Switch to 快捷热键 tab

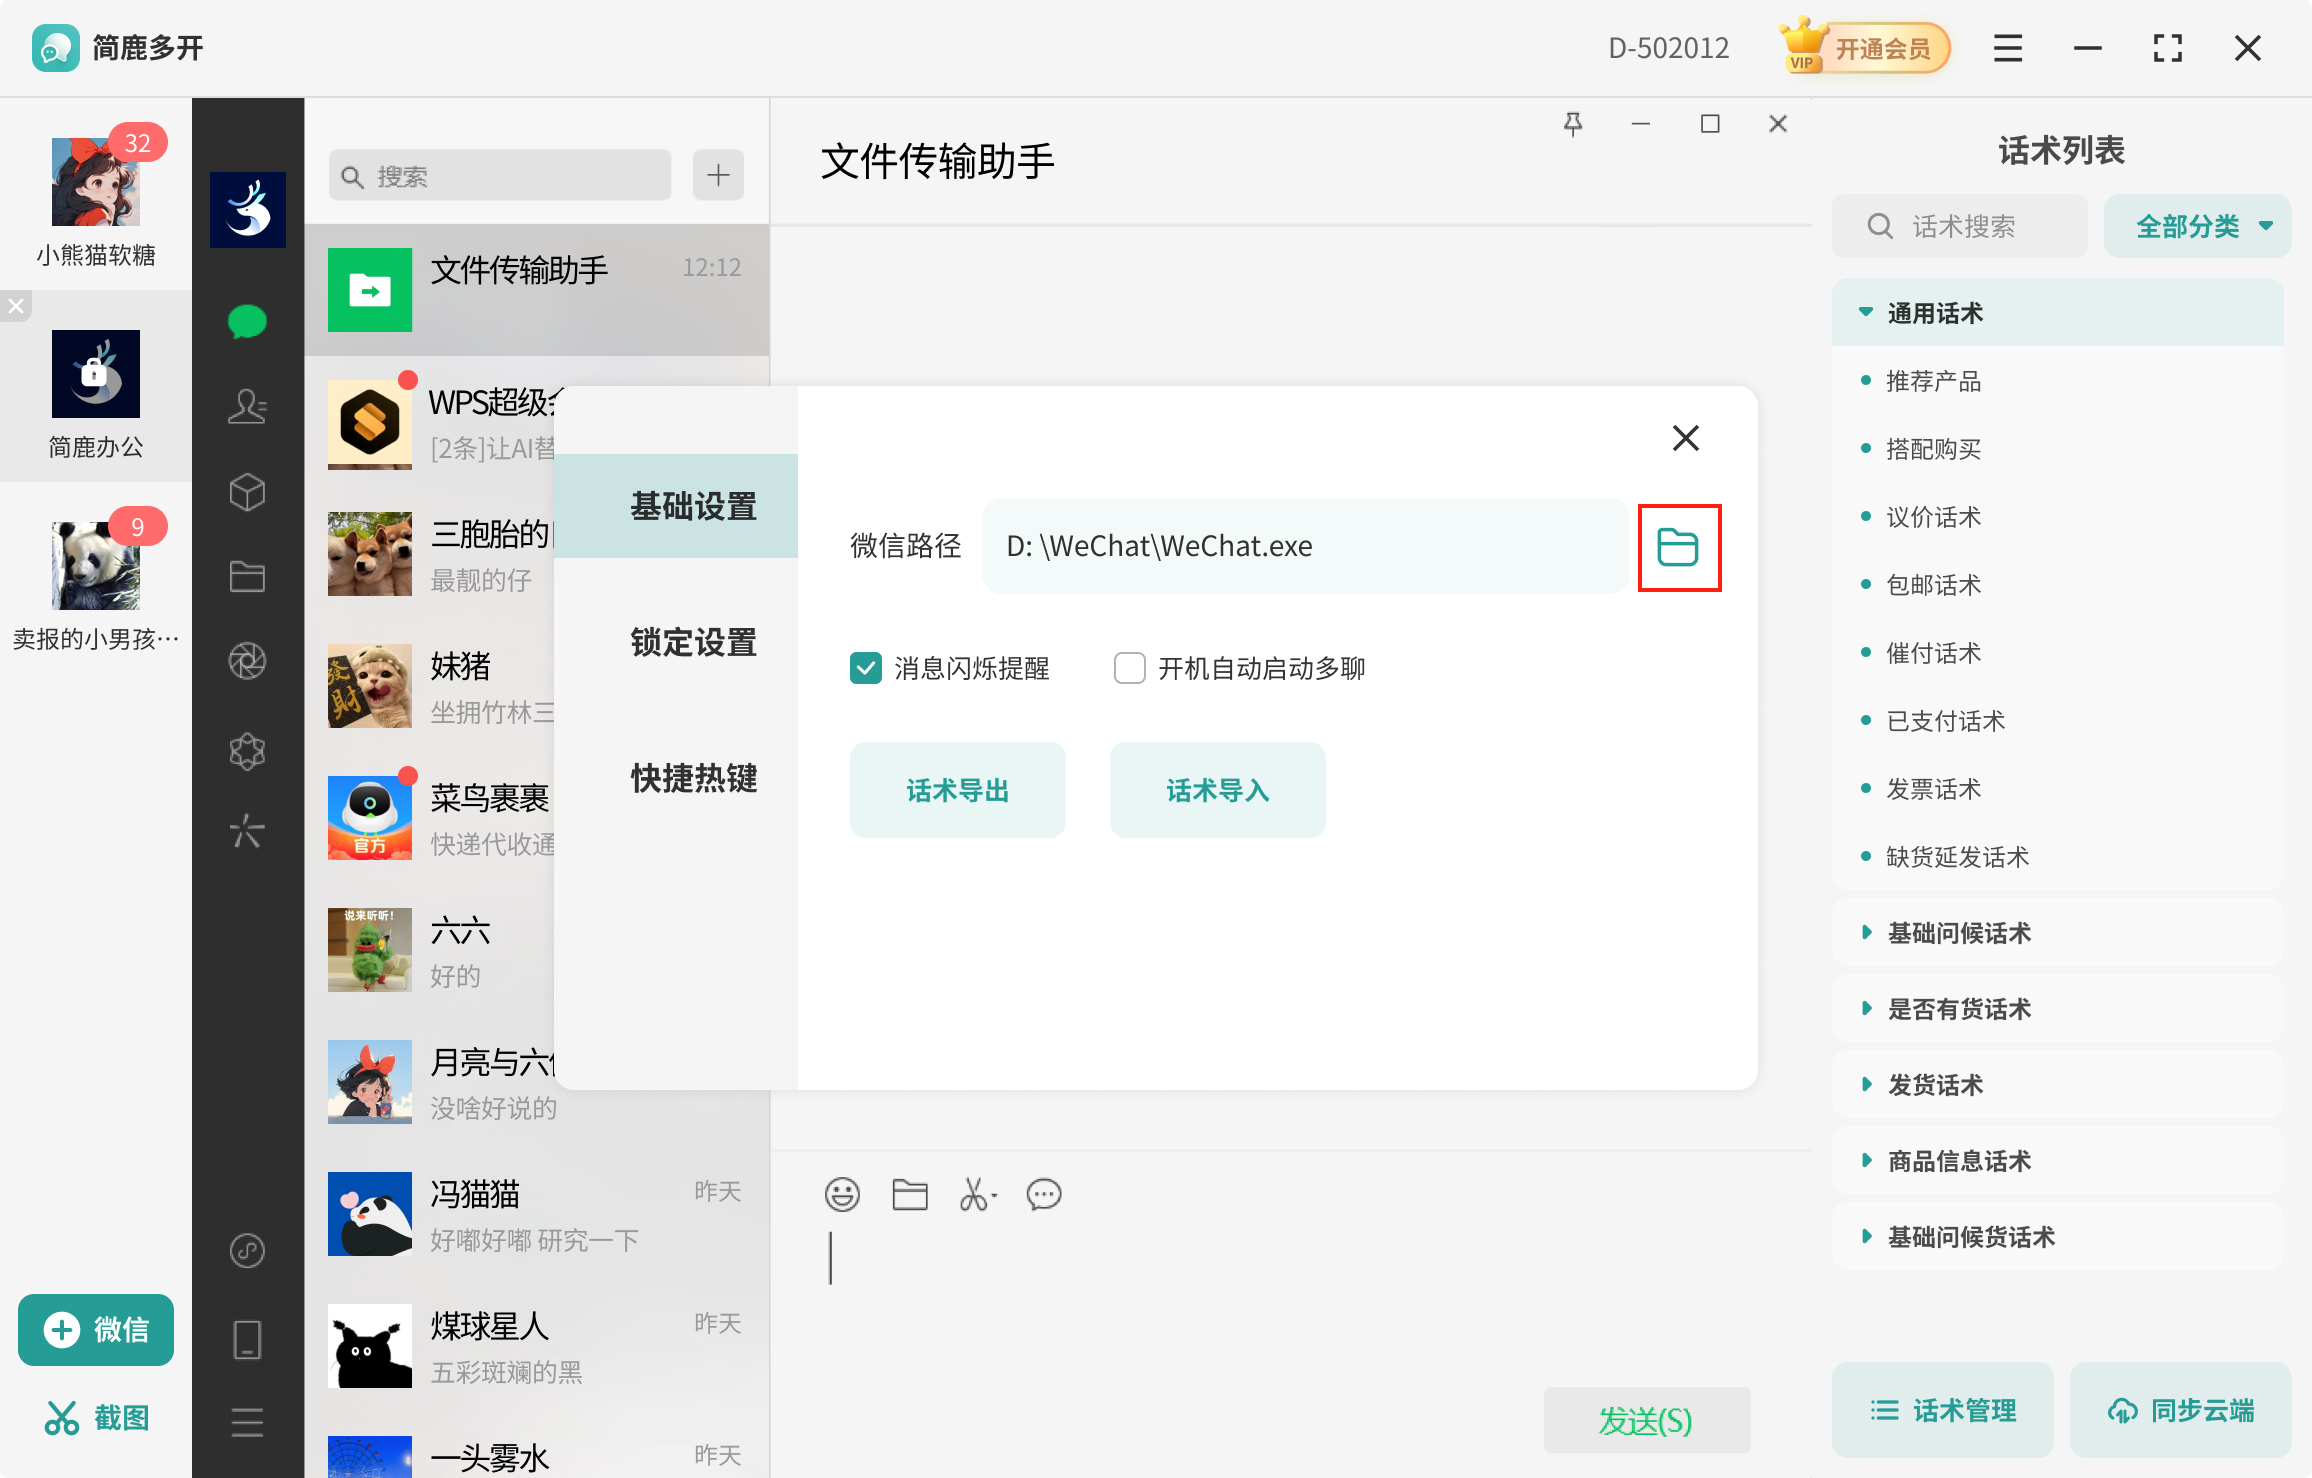[693, 778]
